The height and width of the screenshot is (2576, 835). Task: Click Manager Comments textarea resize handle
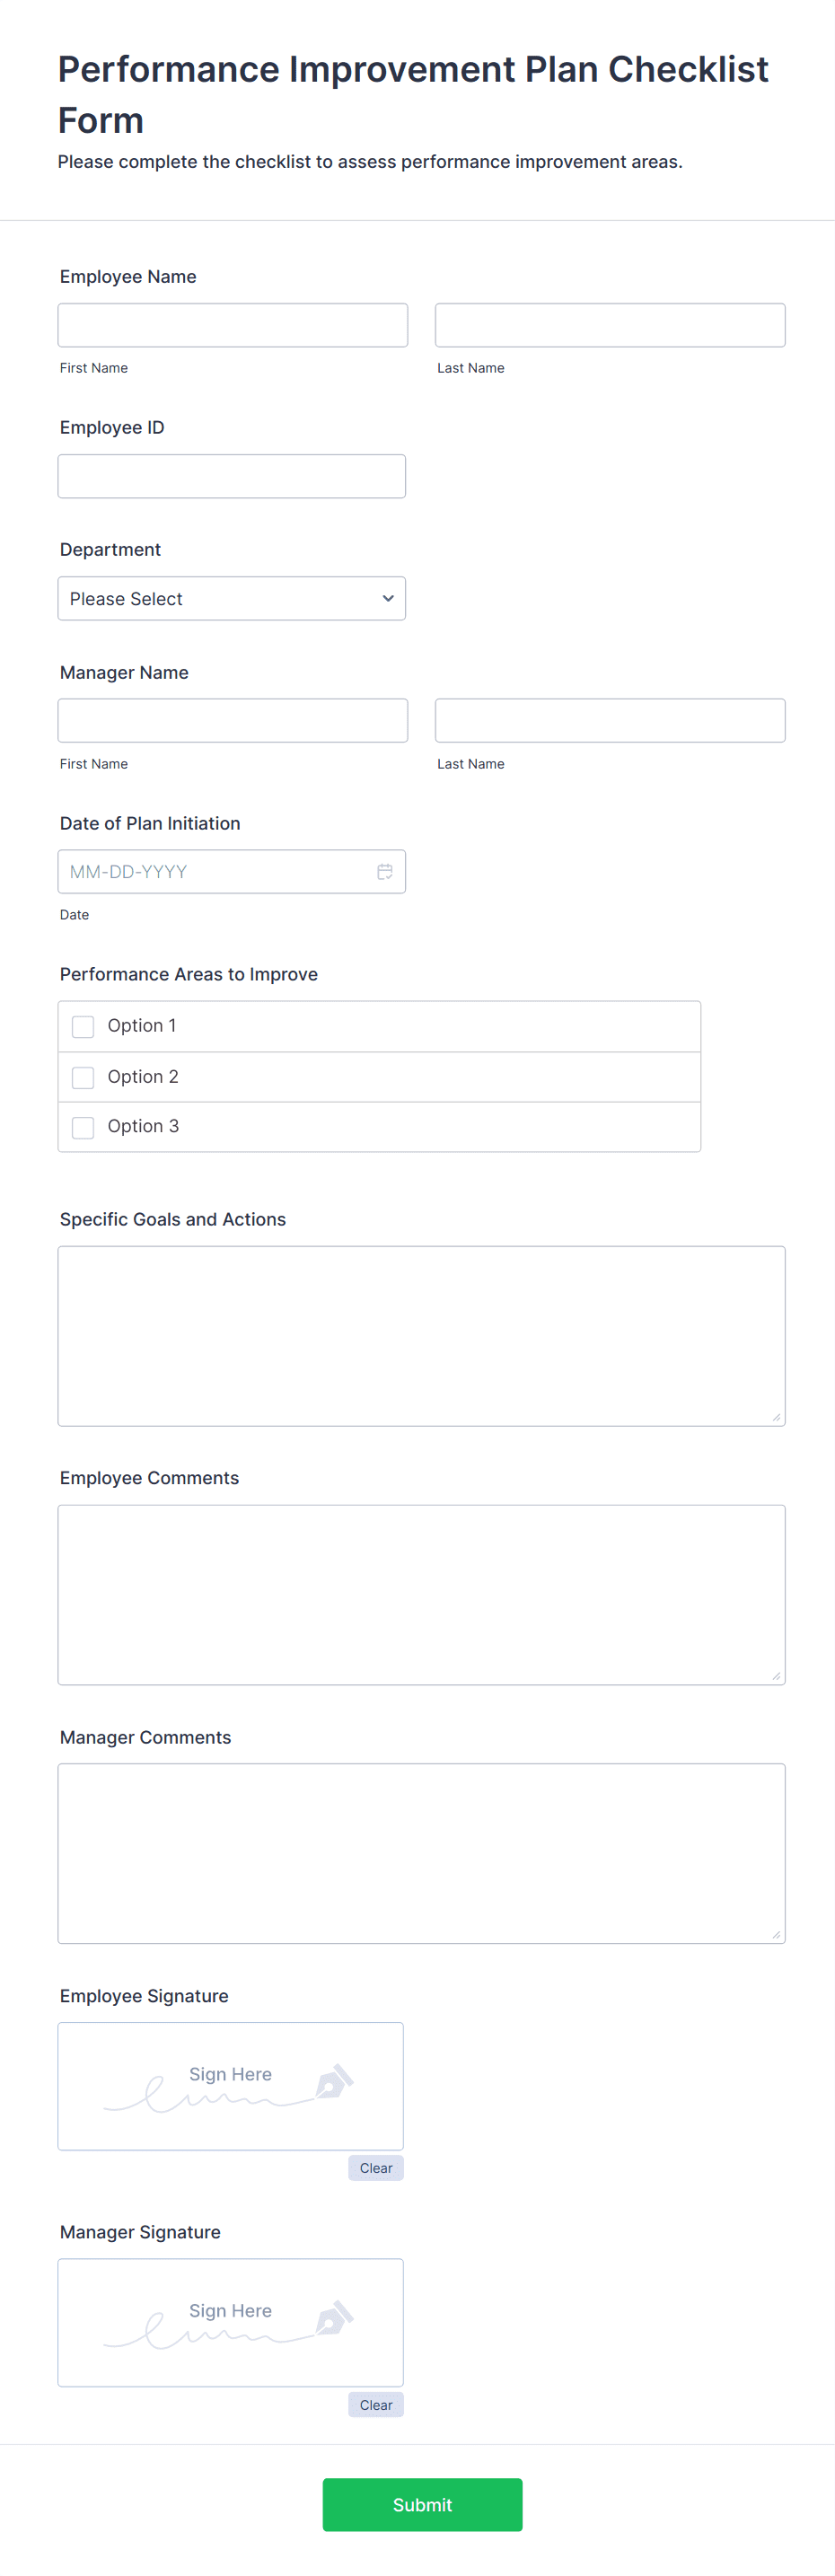coord(776,1935)
